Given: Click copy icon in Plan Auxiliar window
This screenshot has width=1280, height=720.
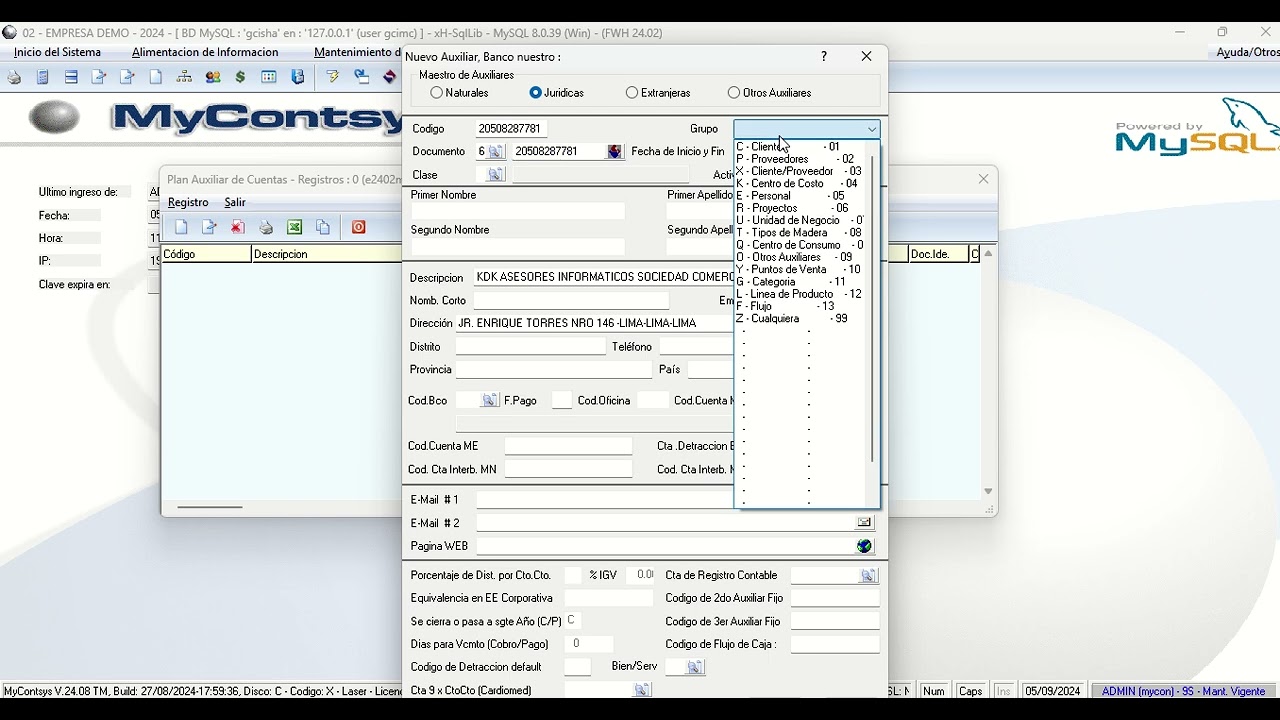Looking at the screenshot, I should click(322, 227).
